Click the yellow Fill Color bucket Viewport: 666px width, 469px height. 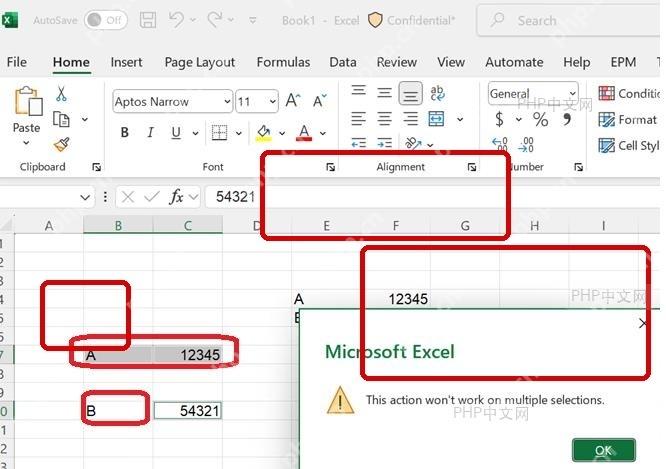coord(263,133)
